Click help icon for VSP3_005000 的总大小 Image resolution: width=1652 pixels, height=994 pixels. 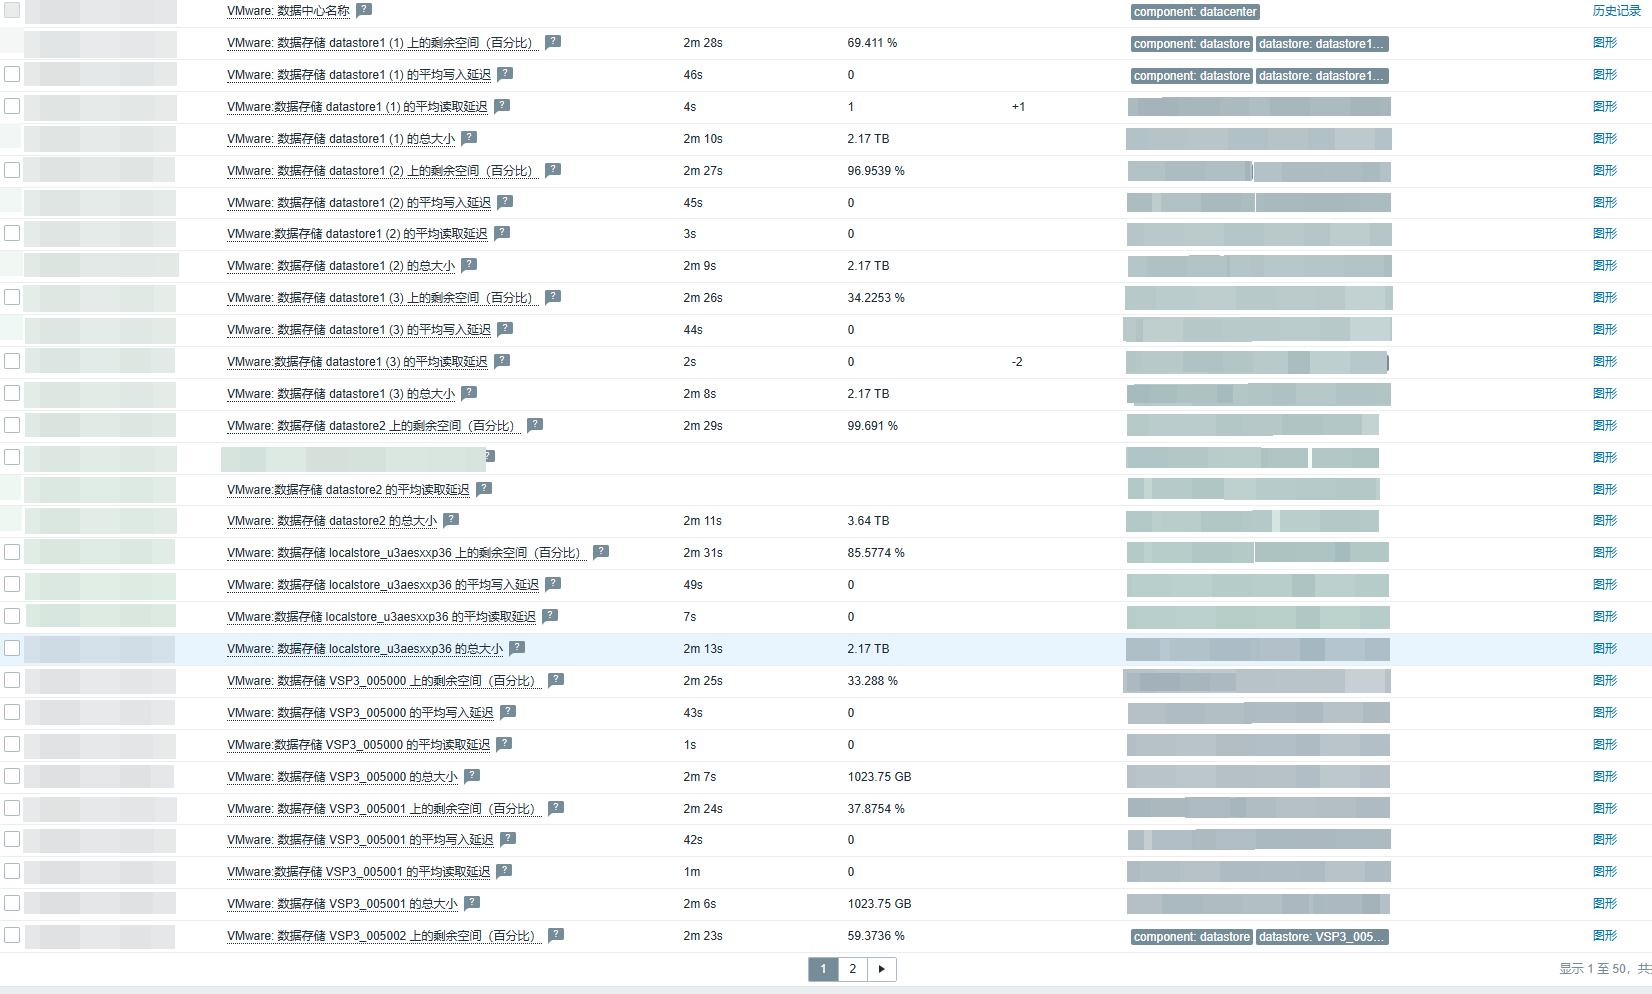click(472, 776)
